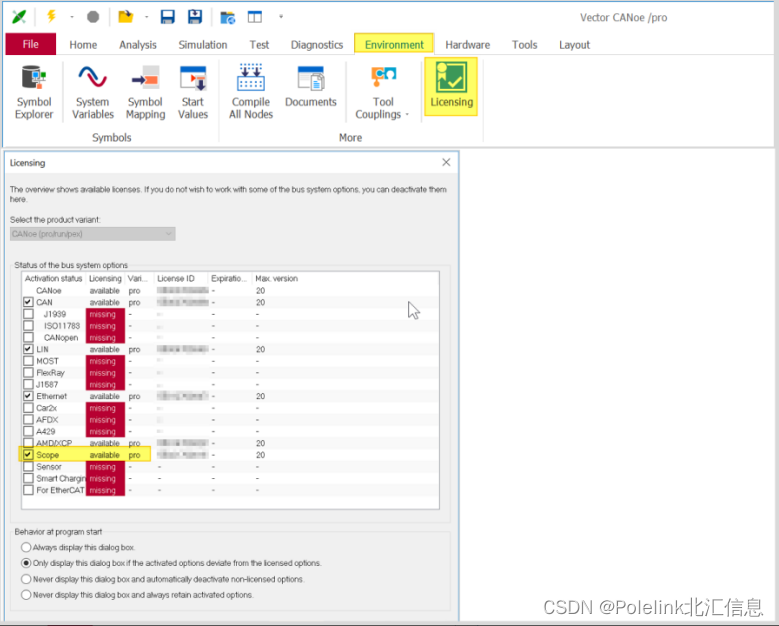Switch to the Layout tab
The width and height of the screenshot is (779, 626).
[574, 45]
